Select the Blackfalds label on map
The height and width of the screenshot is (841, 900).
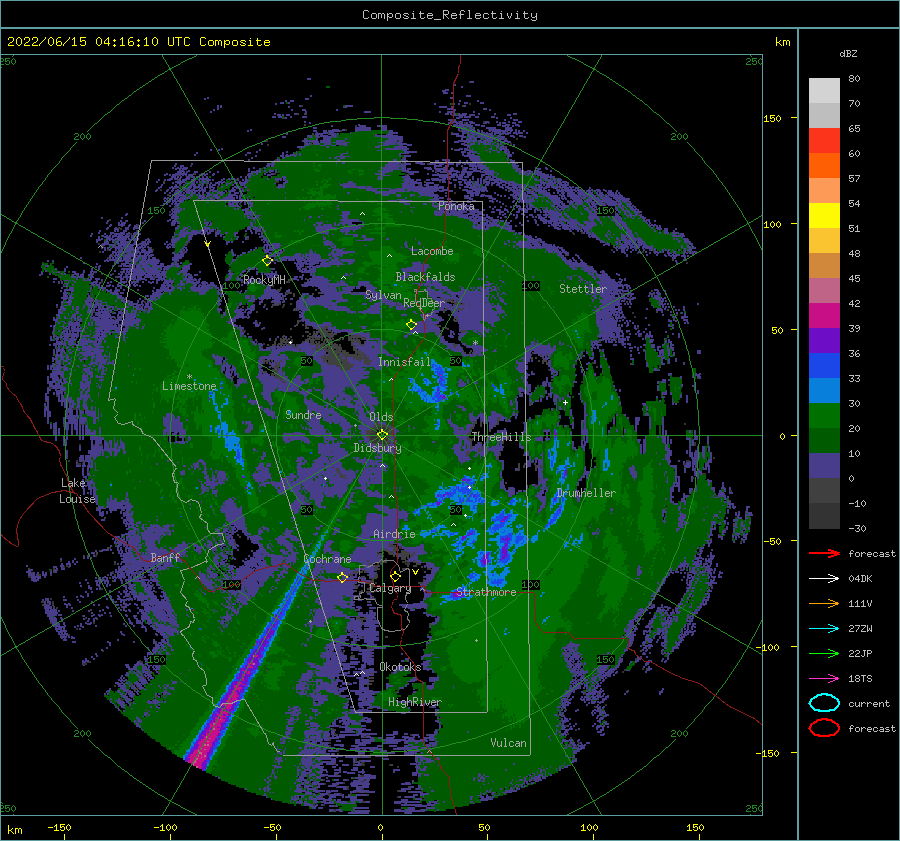click(425, 277)
